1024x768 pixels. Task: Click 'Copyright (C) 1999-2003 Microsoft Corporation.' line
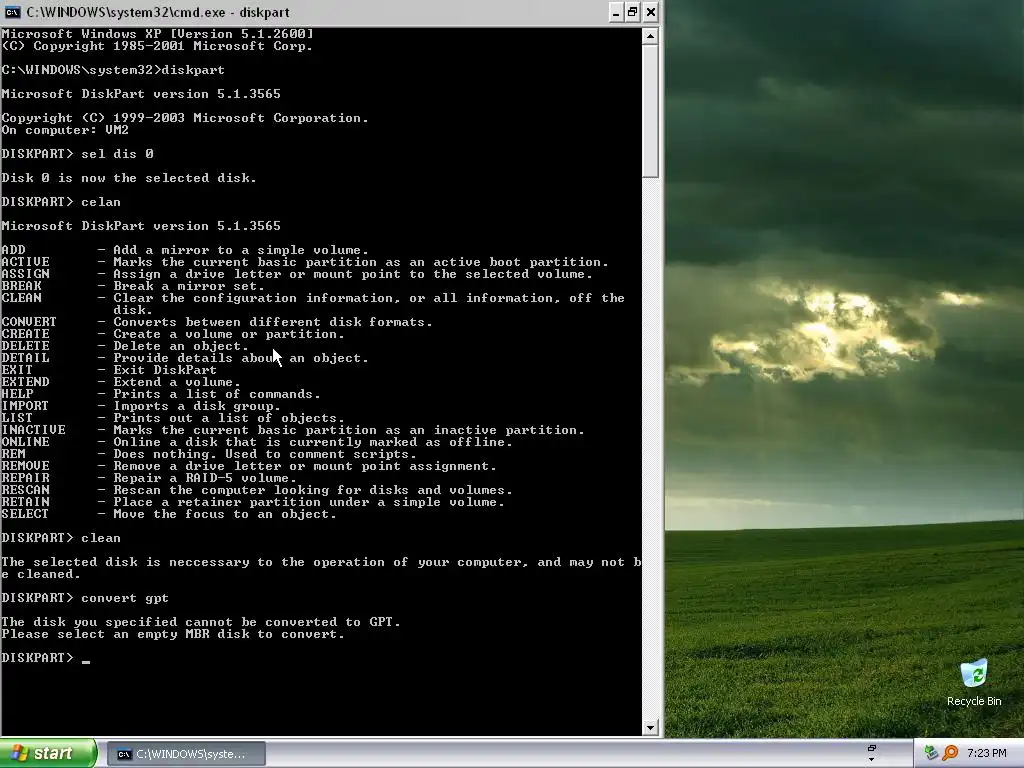[x=185, y=118]
